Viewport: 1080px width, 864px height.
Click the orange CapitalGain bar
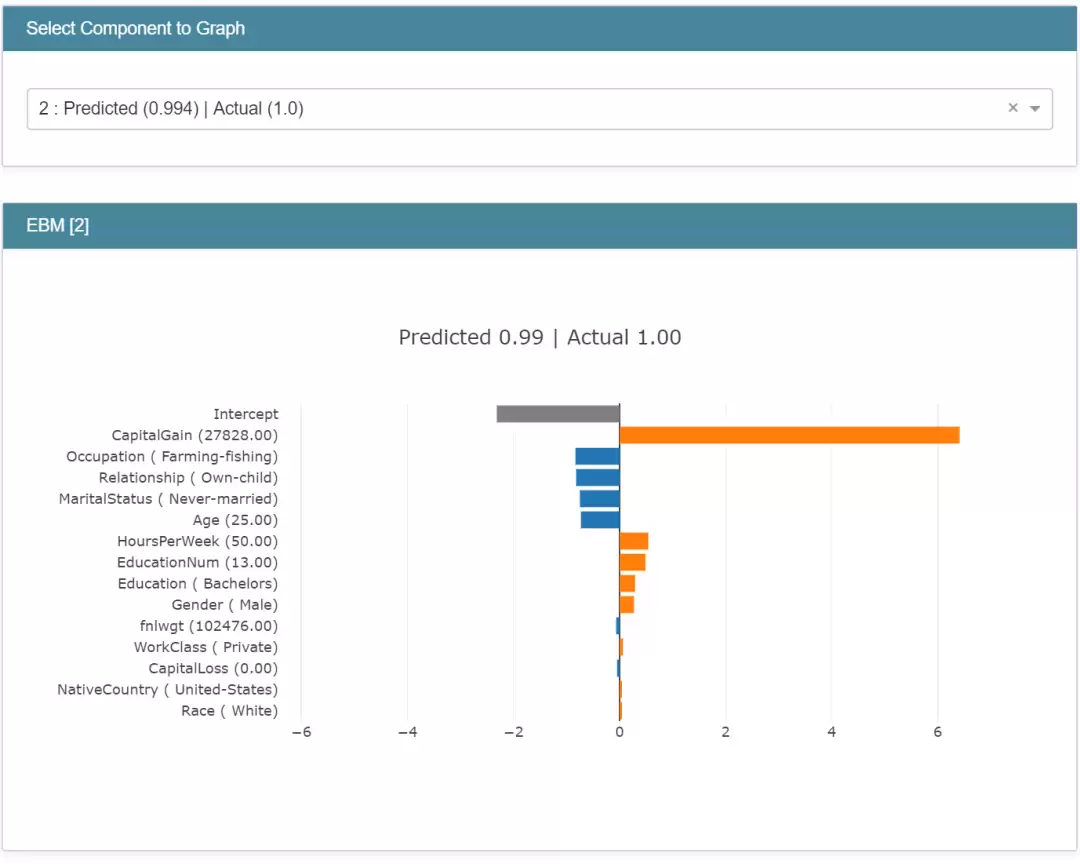pos(789,435)
